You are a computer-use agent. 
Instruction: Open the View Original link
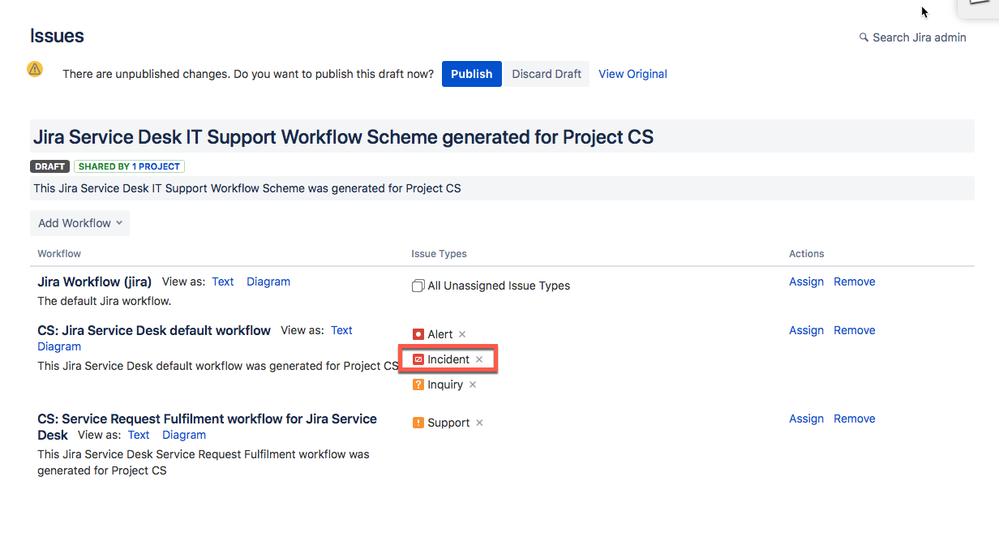coord(633,74)
